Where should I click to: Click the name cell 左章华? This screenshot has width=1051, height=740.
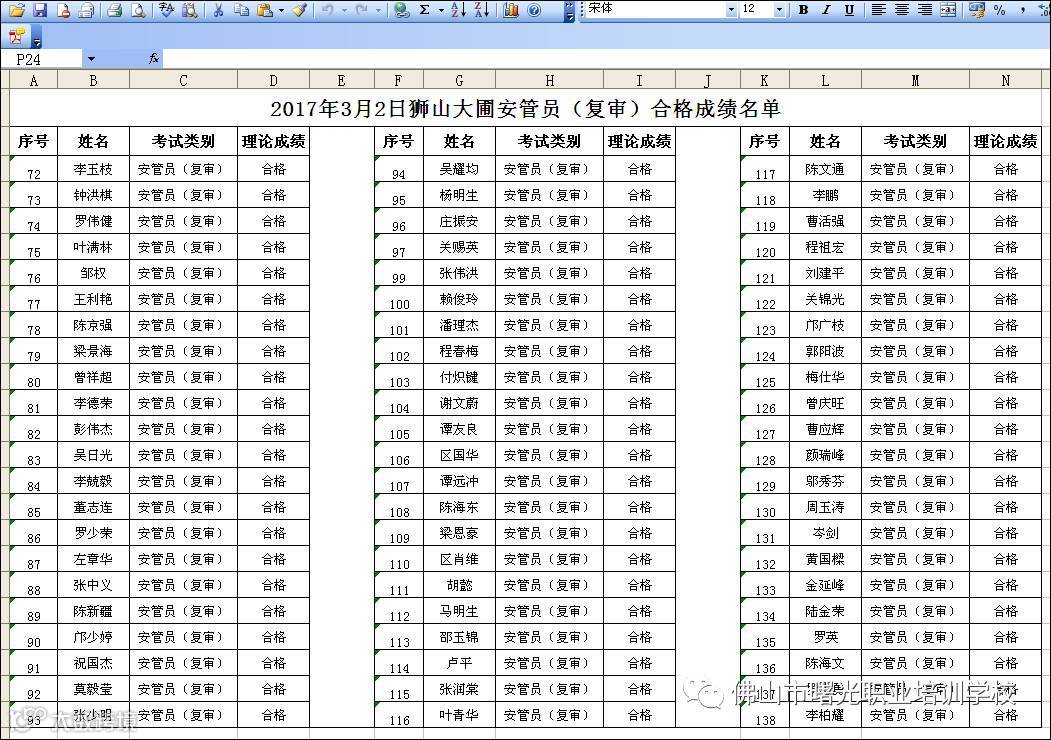point(93,559)
